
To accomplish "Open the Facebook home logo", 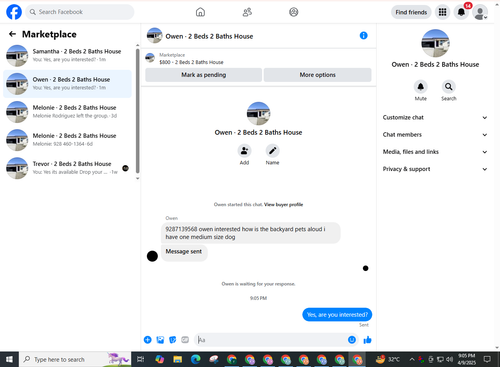I will click(x=14, y=12).
